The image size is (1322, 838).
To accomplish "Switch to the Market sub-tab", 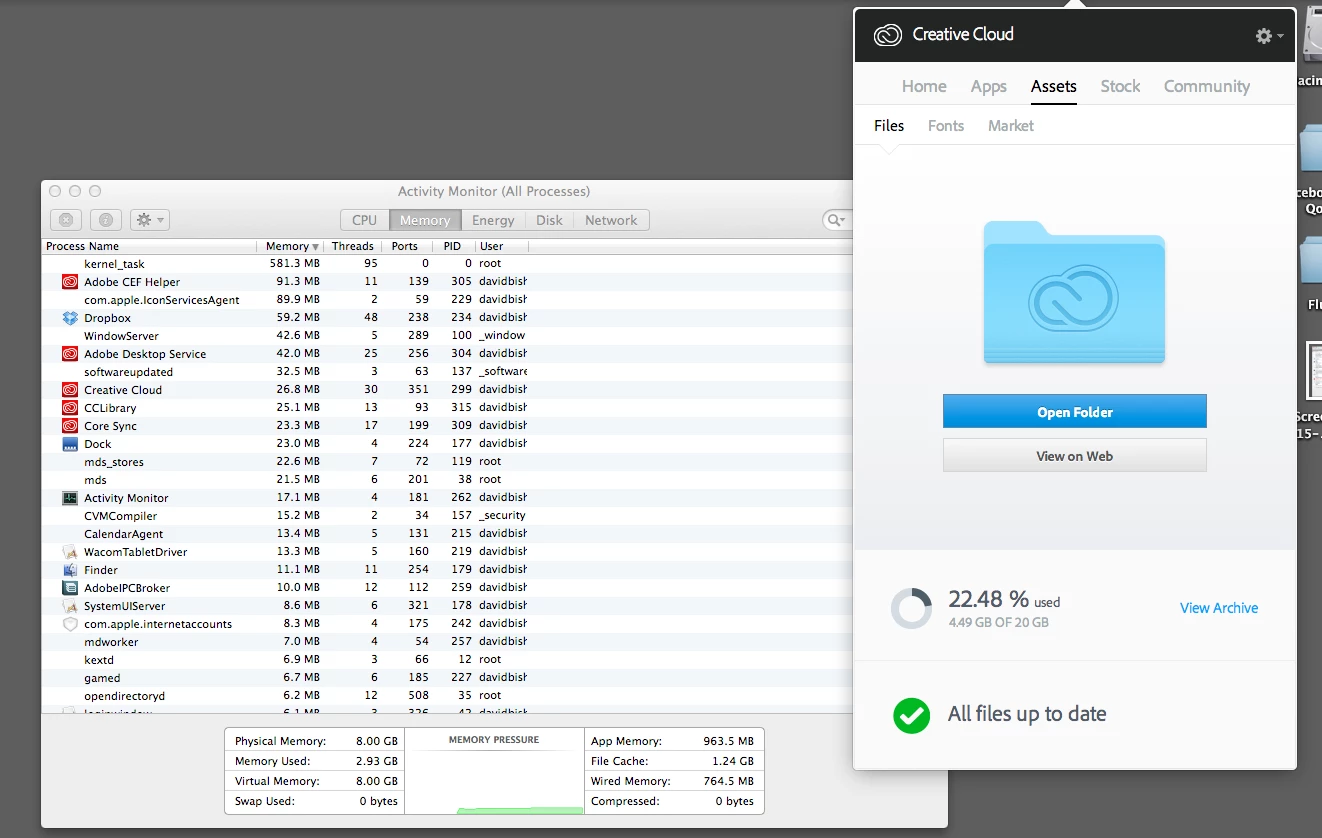I will click(1011, 125).
